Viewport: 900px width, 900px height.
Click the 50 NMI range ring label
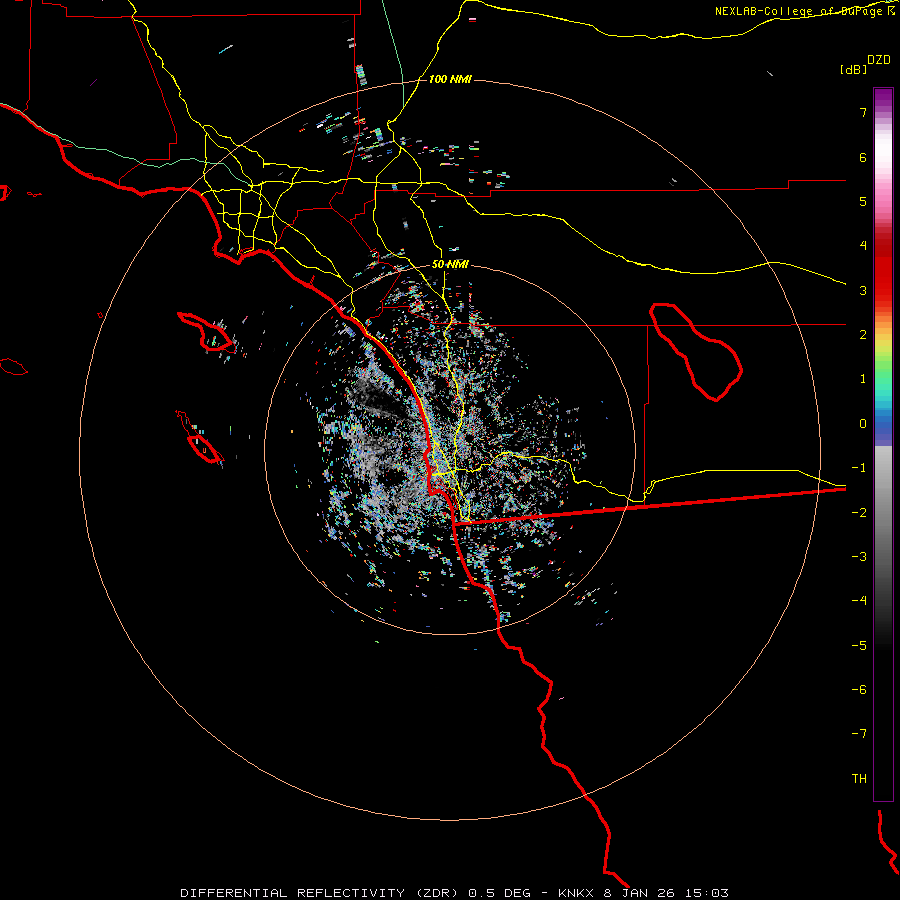tap(450, 264)
